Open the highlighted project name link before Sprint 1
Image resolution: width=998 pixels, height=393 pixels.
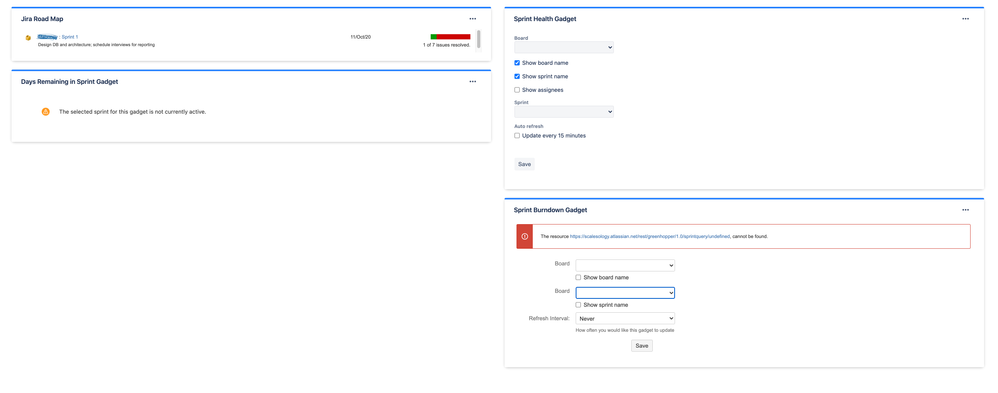point(48,38)
